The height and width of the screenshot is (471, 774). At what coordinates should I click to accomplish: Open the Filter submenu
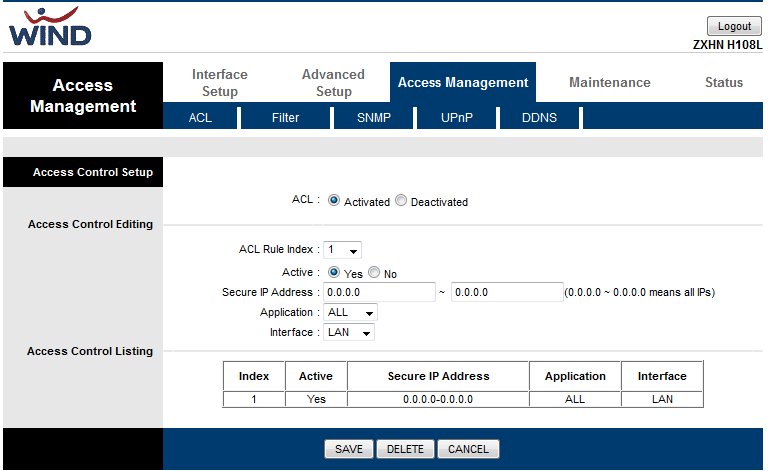[x=285, y=118]
